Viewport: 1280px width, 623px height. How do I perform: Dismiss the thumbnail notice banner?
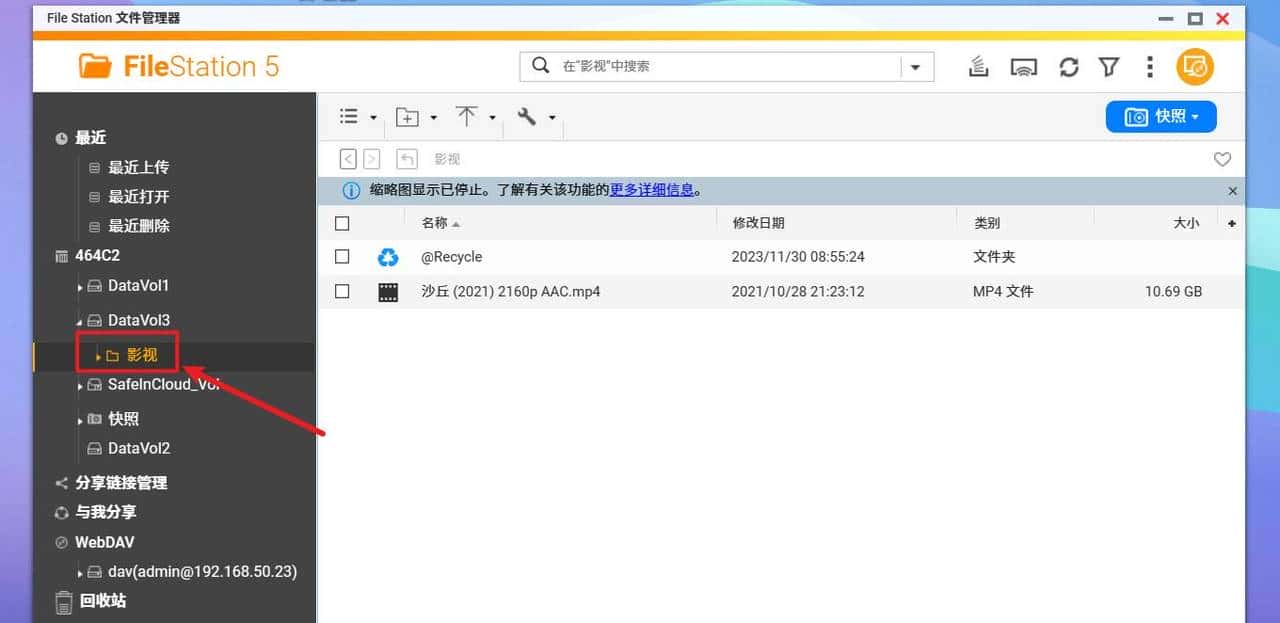pos(1232,191)
